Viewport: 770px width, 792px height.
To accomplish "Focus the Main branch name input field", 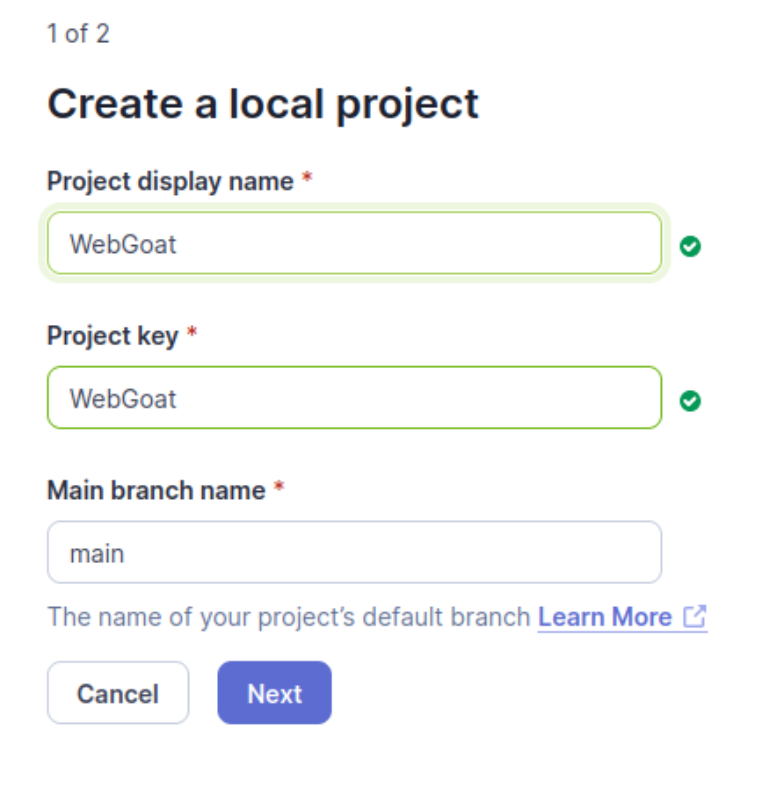I will pos(355,552).
